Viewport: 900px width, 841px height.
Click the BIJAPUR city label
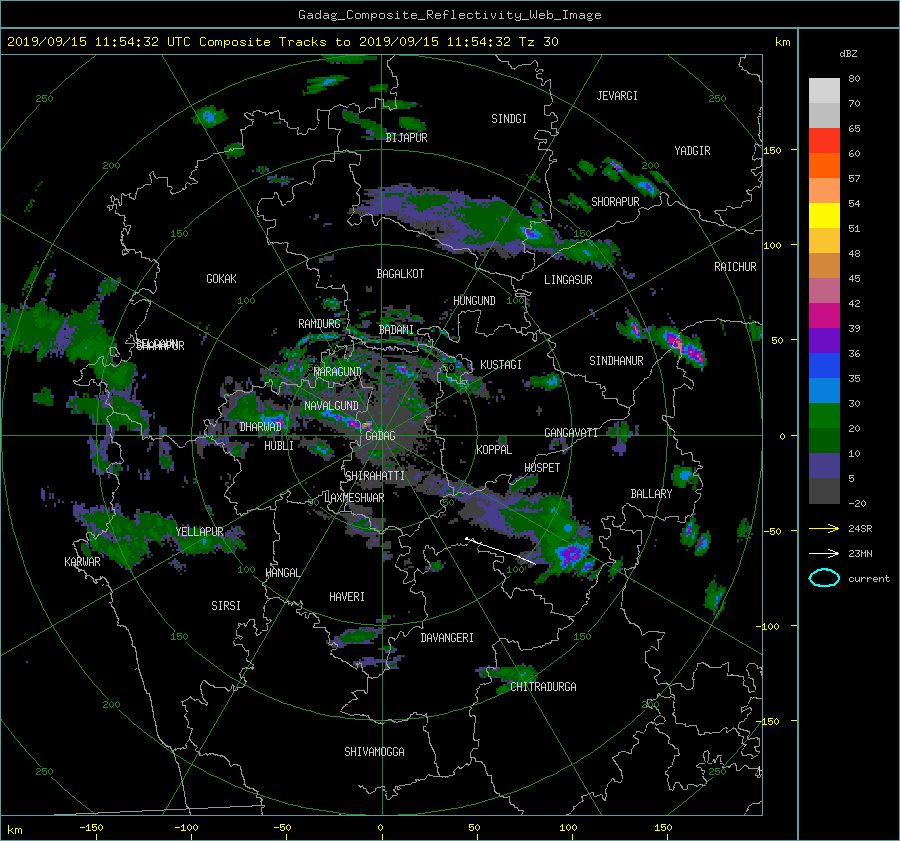coord(406,138)
